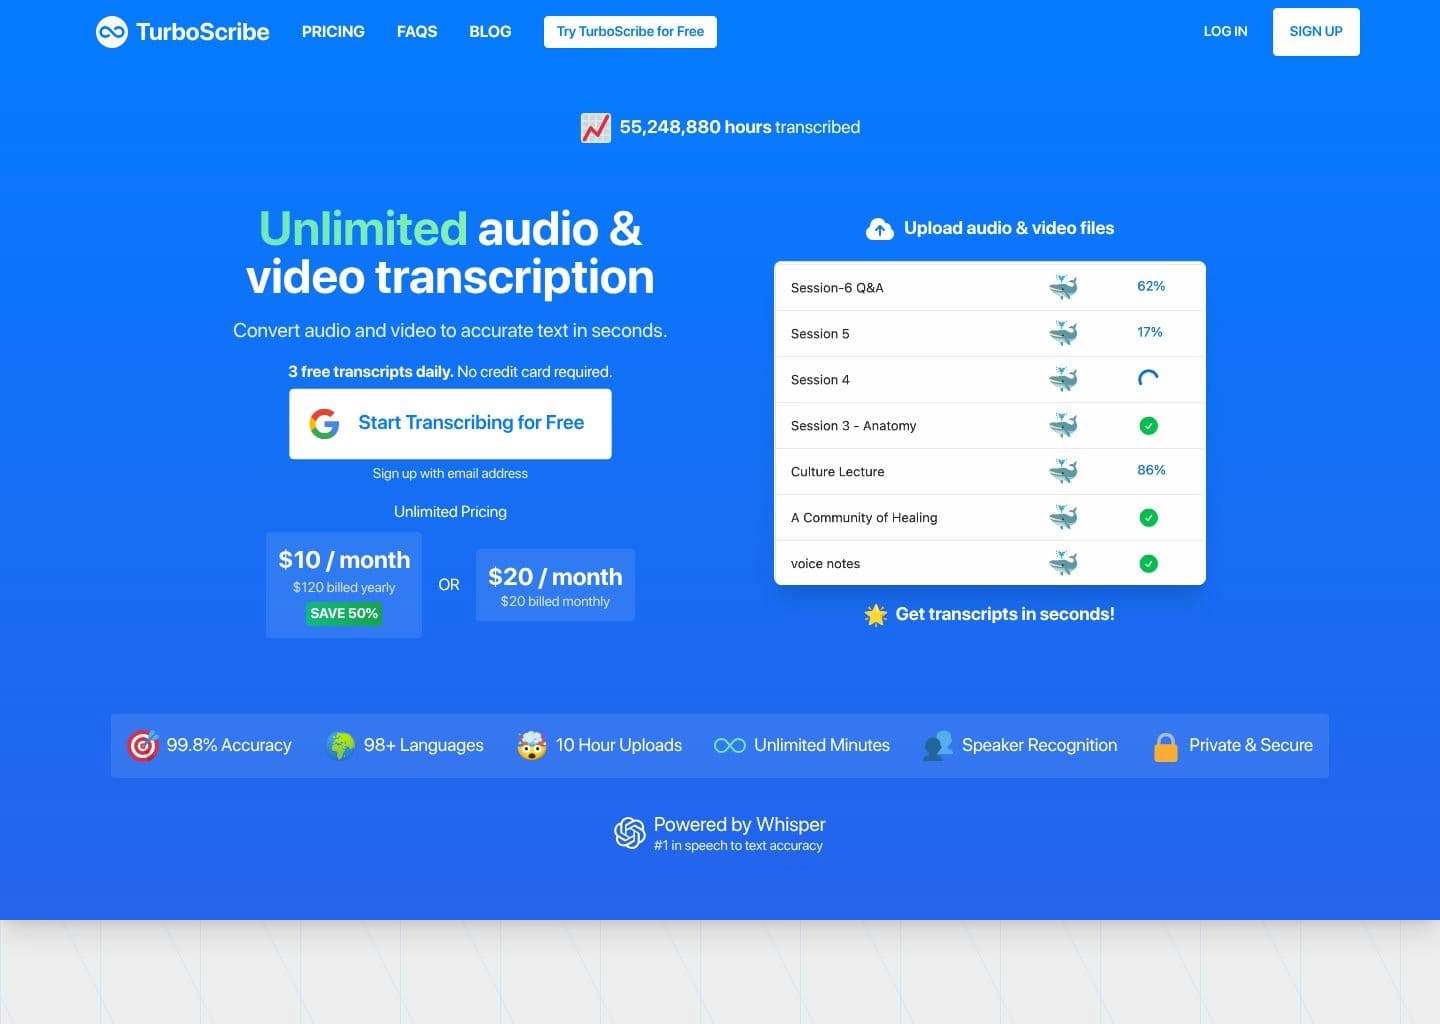Click the Session 4 file name
Screen dimensions: 1440x1024
pos(820,380)
